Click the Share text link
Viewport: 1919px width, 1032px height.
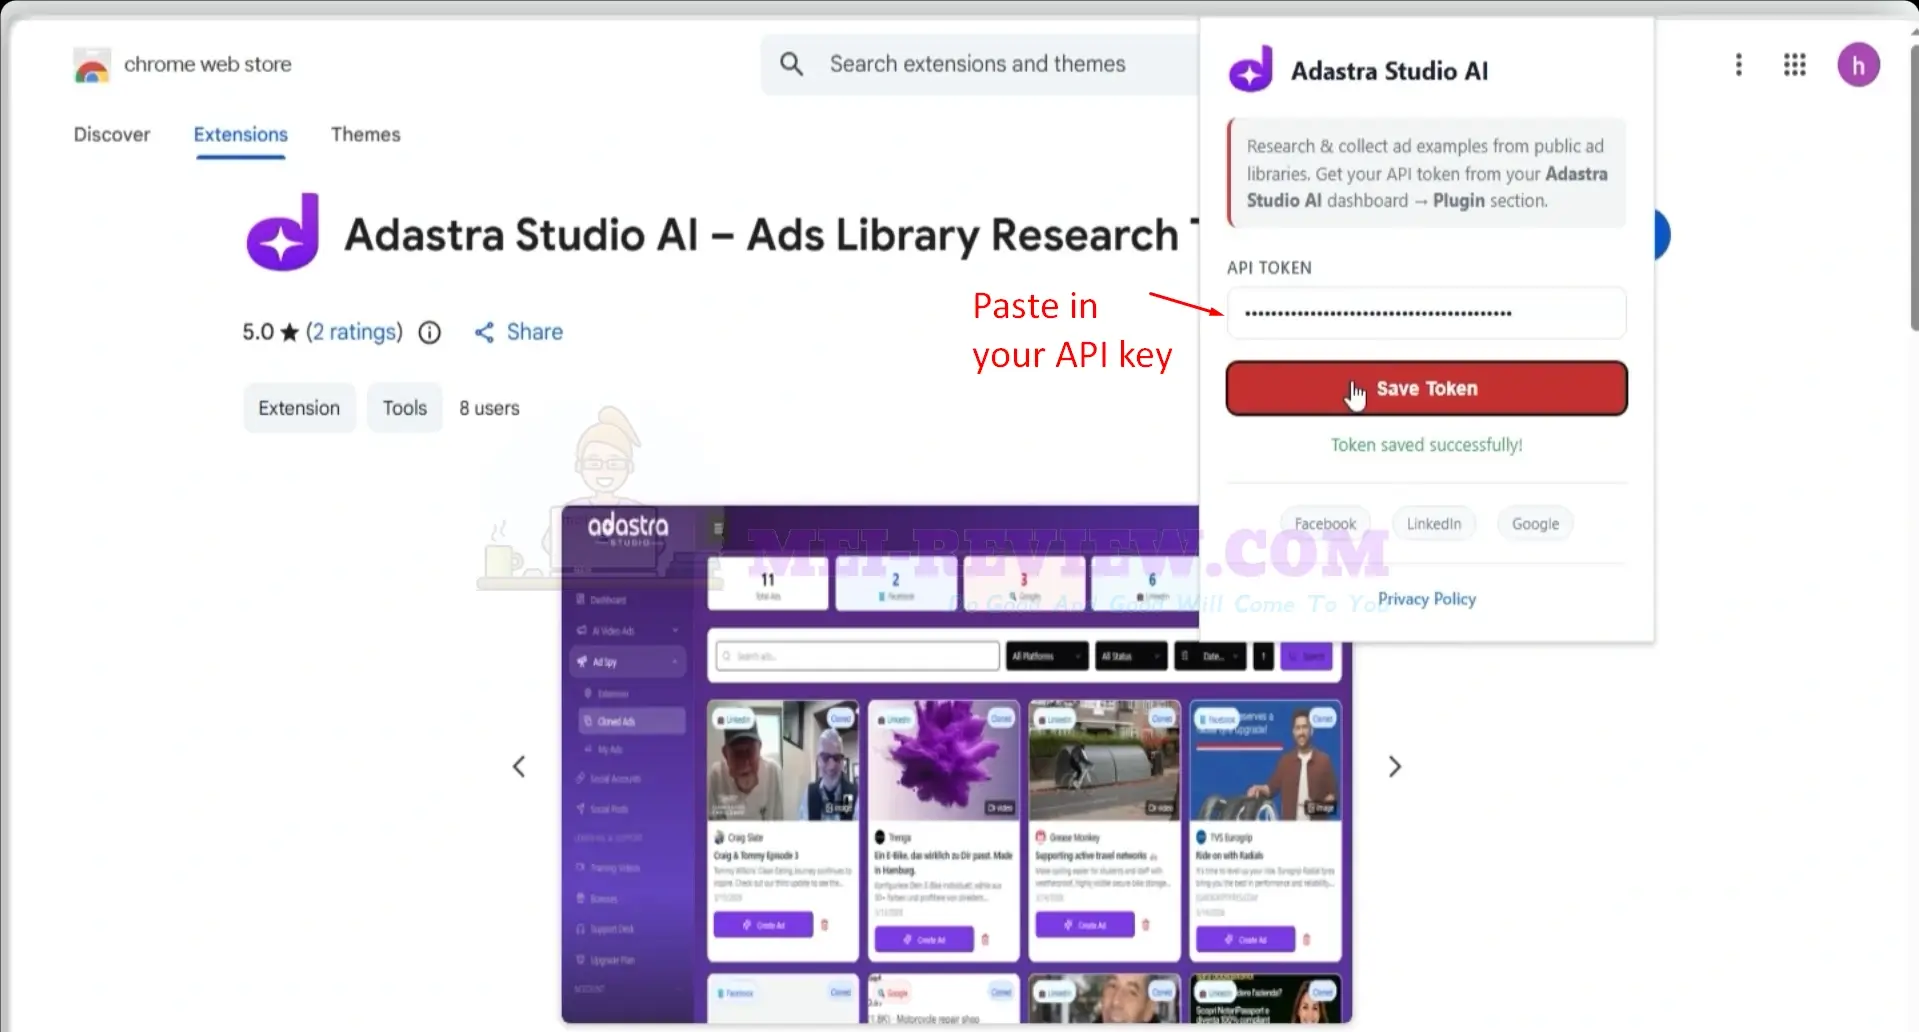point(535,332)
